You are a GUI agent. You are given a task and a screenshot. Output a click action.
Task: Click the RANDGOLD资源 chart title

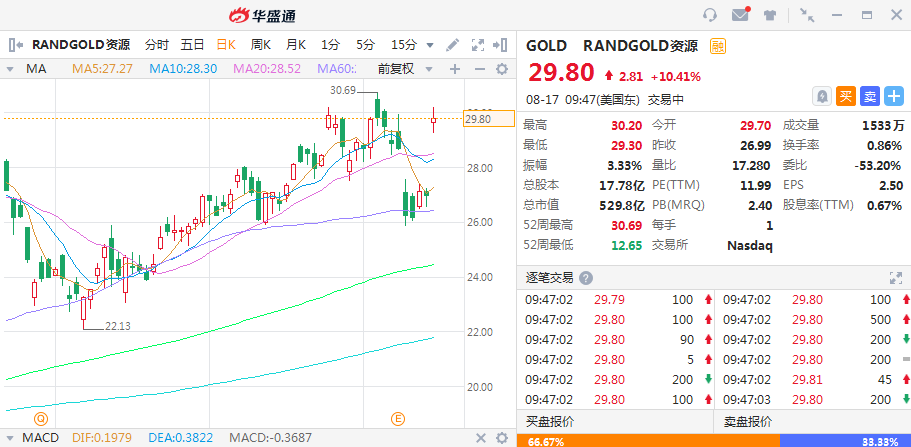point(81,45)
